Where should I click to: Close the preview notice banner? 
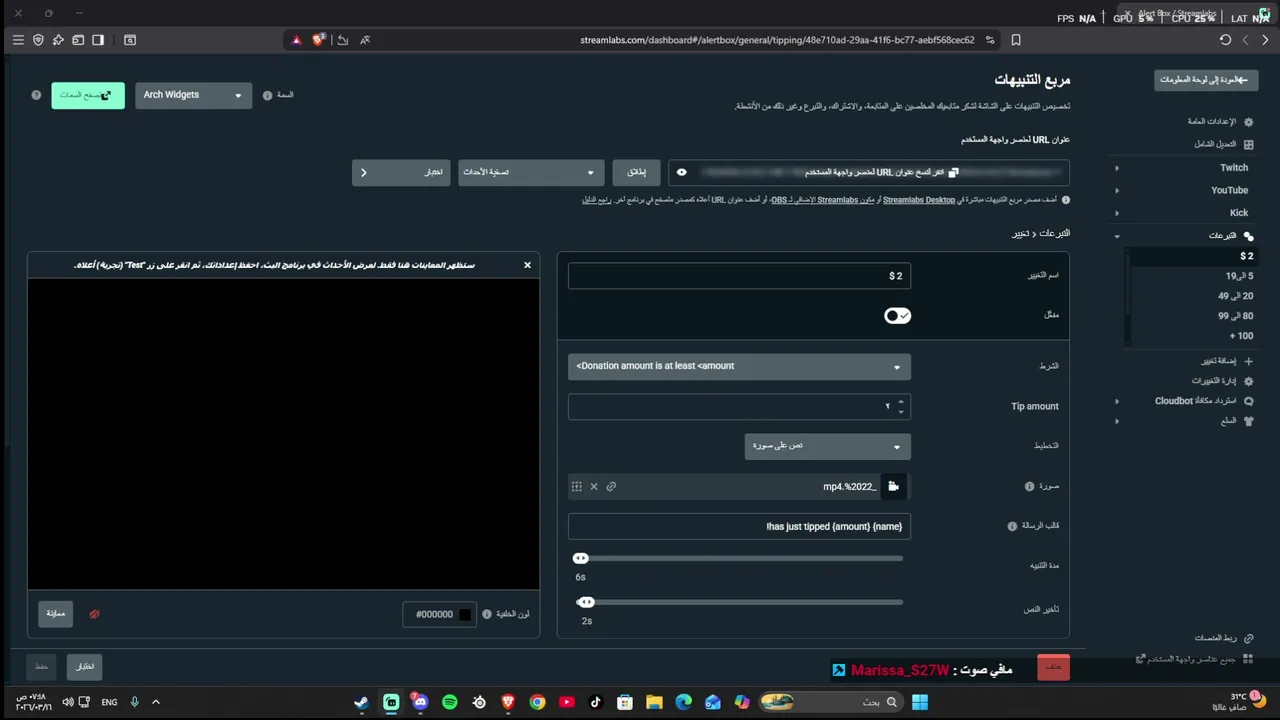click(x=527, y=265)
